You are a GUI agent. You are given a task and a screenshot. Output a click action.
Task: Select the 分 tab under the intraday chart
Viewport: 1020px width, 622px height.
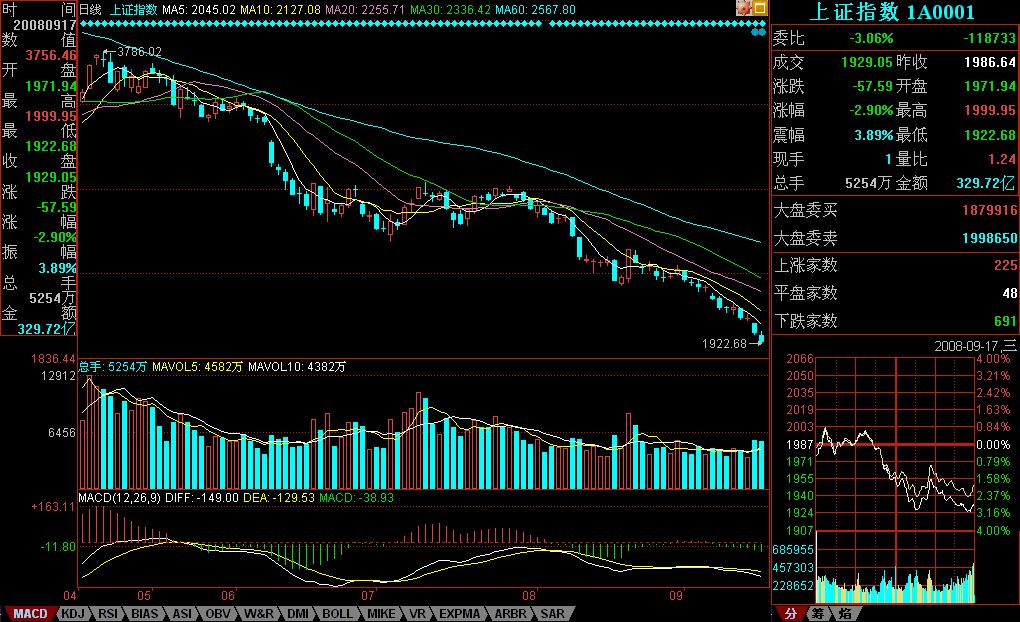[x=790, y=613]
